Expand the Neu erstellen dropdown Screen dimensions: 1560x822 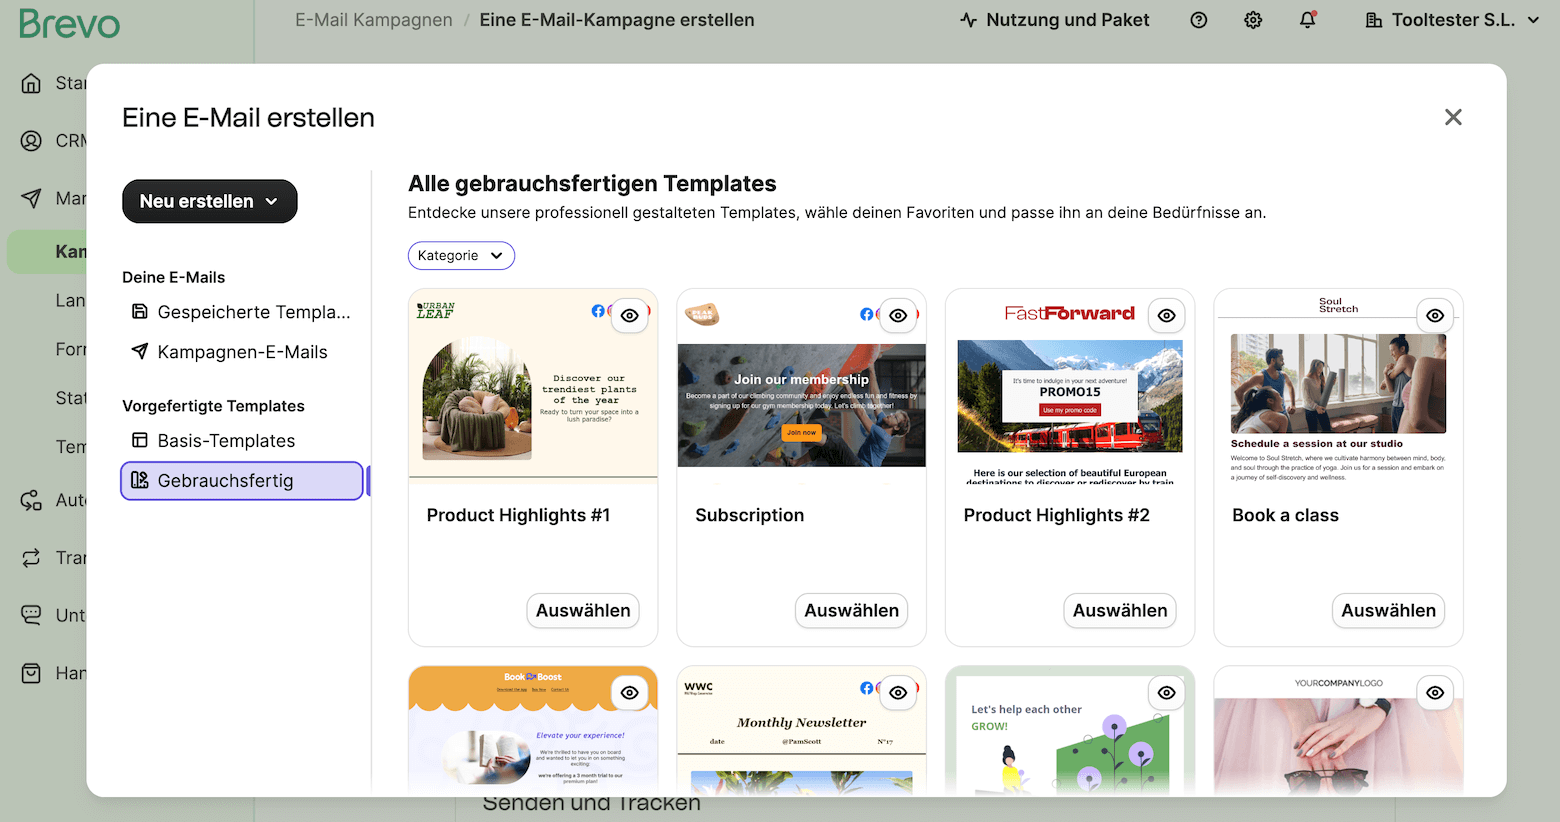tap(210, 201)
